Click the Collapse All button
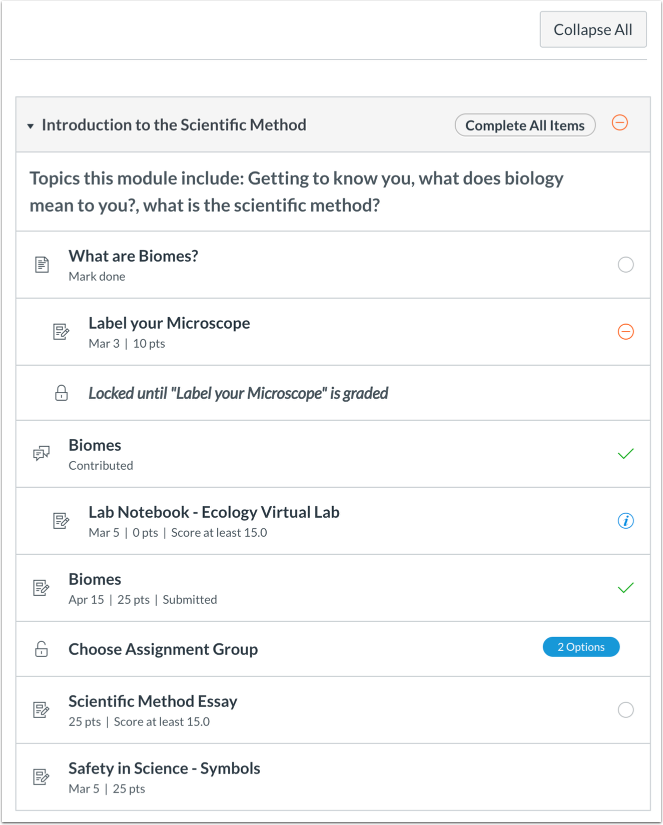The height and width of the screenshot is (825, 663). (x=593, y=29)
